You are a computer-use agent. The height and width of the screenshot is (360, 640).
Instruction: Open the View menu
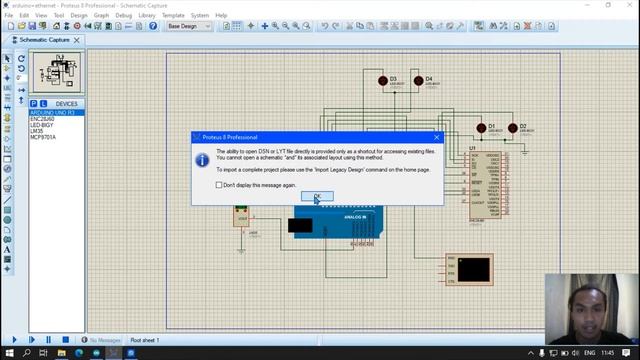pos(41,16)
